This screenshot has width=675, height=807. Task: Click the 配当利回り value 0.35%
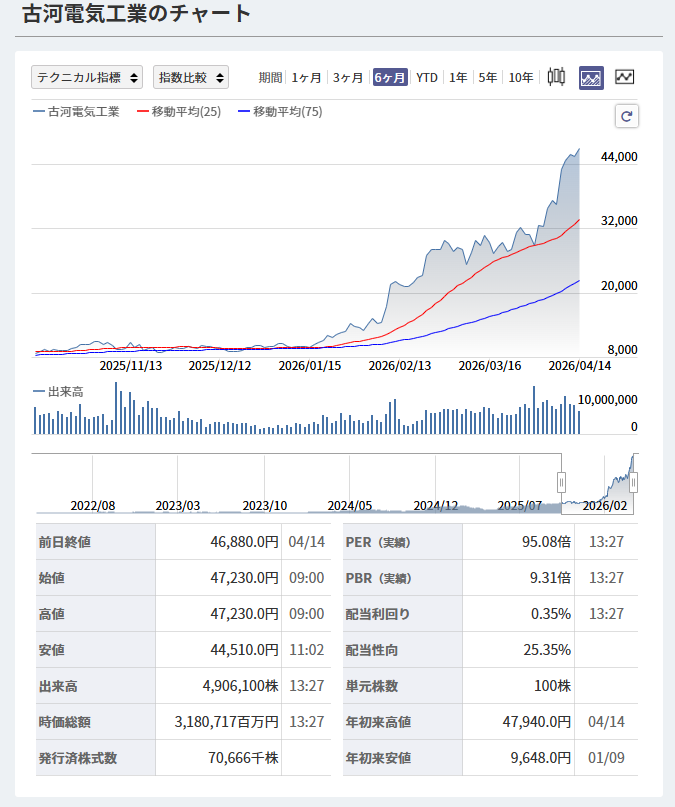[x=551, y=614]
